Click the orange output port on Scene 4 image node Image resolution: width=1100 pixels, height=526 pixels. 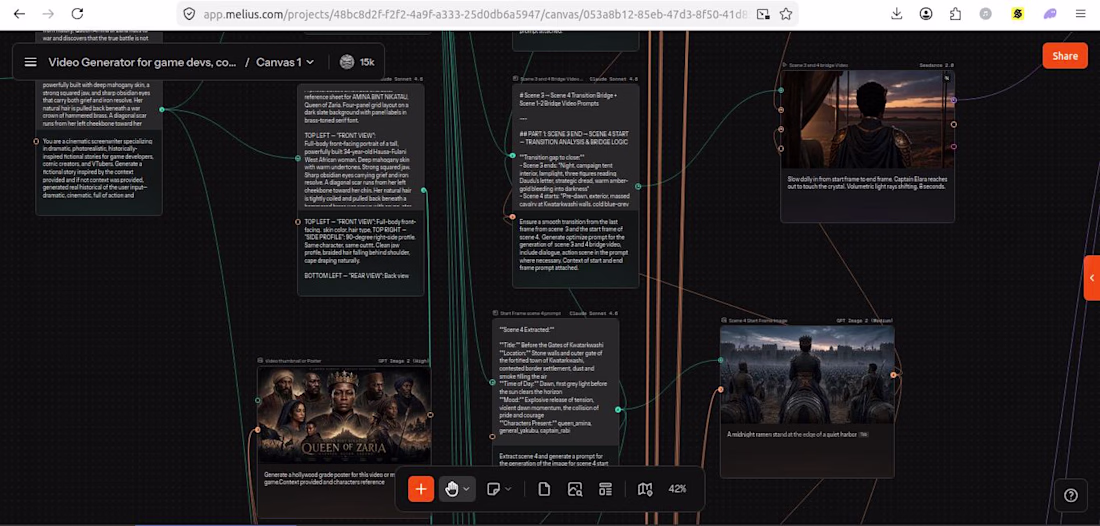coord(893,375)
